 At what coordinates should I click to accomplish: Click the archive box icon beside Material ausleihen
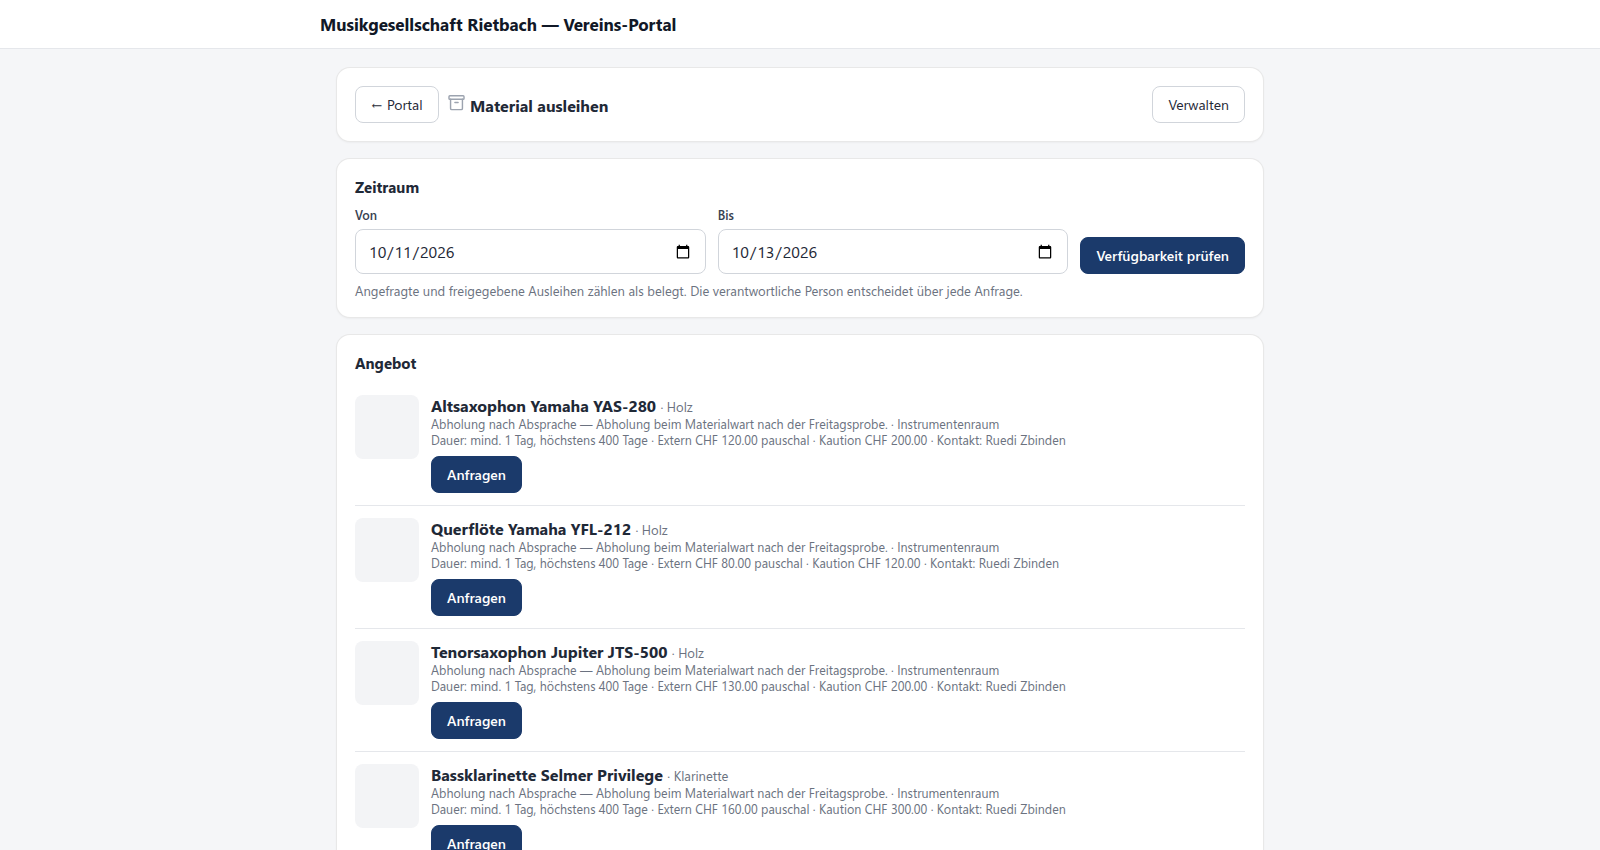click(456, 103)
